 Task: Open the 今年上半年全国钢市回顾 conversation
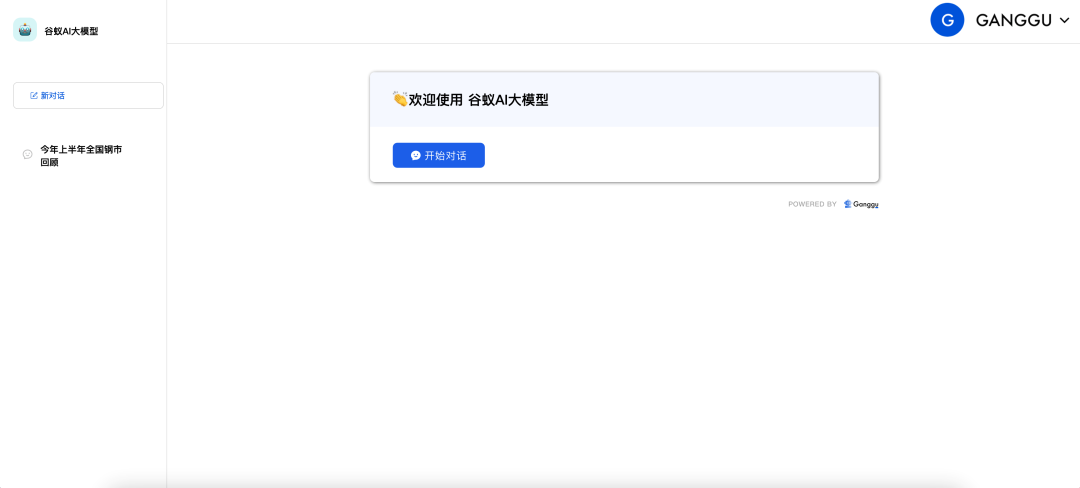(x=81, y=156)
